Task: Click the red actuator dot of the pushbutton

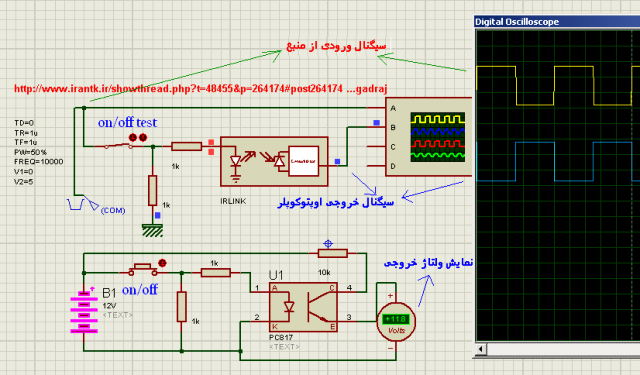Action: coord(162,263)
